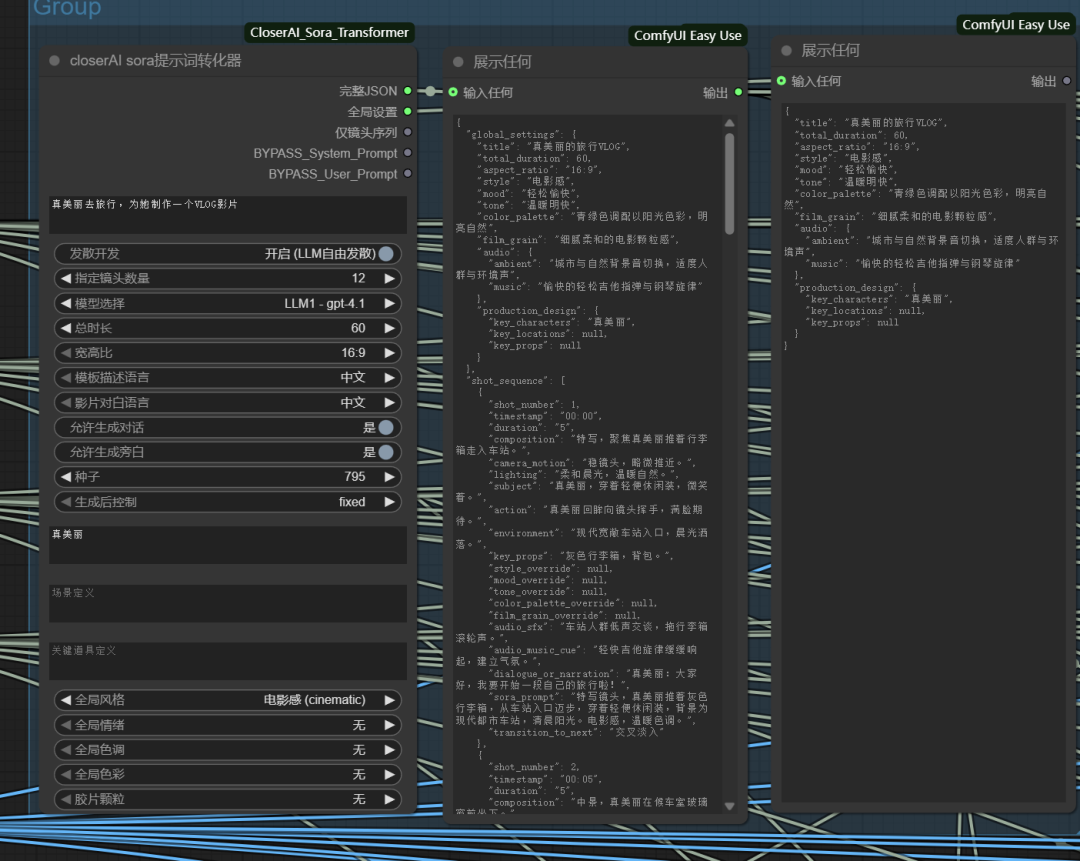
Task: Click the 输出 port of the right 展示任何 node
Action: pyautogui.click(x=1066, y=81)
